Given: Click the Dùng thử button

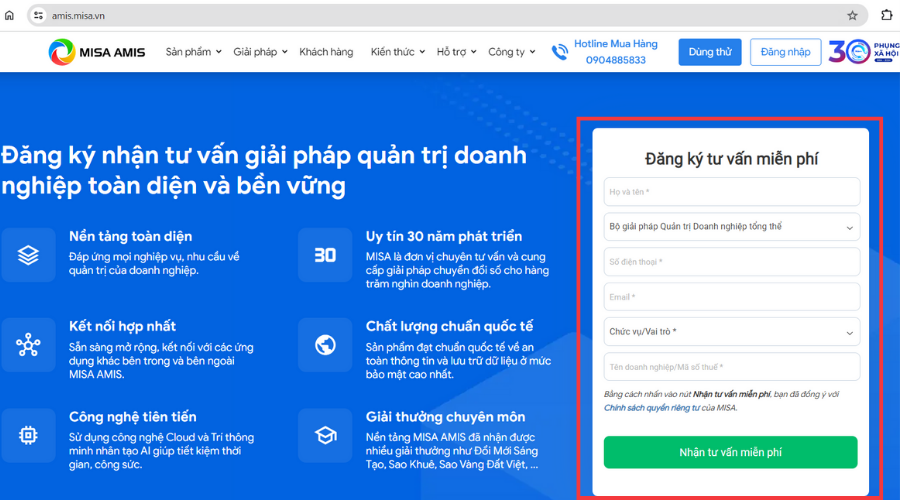Looking at the screenshot, I should point(710,52).
